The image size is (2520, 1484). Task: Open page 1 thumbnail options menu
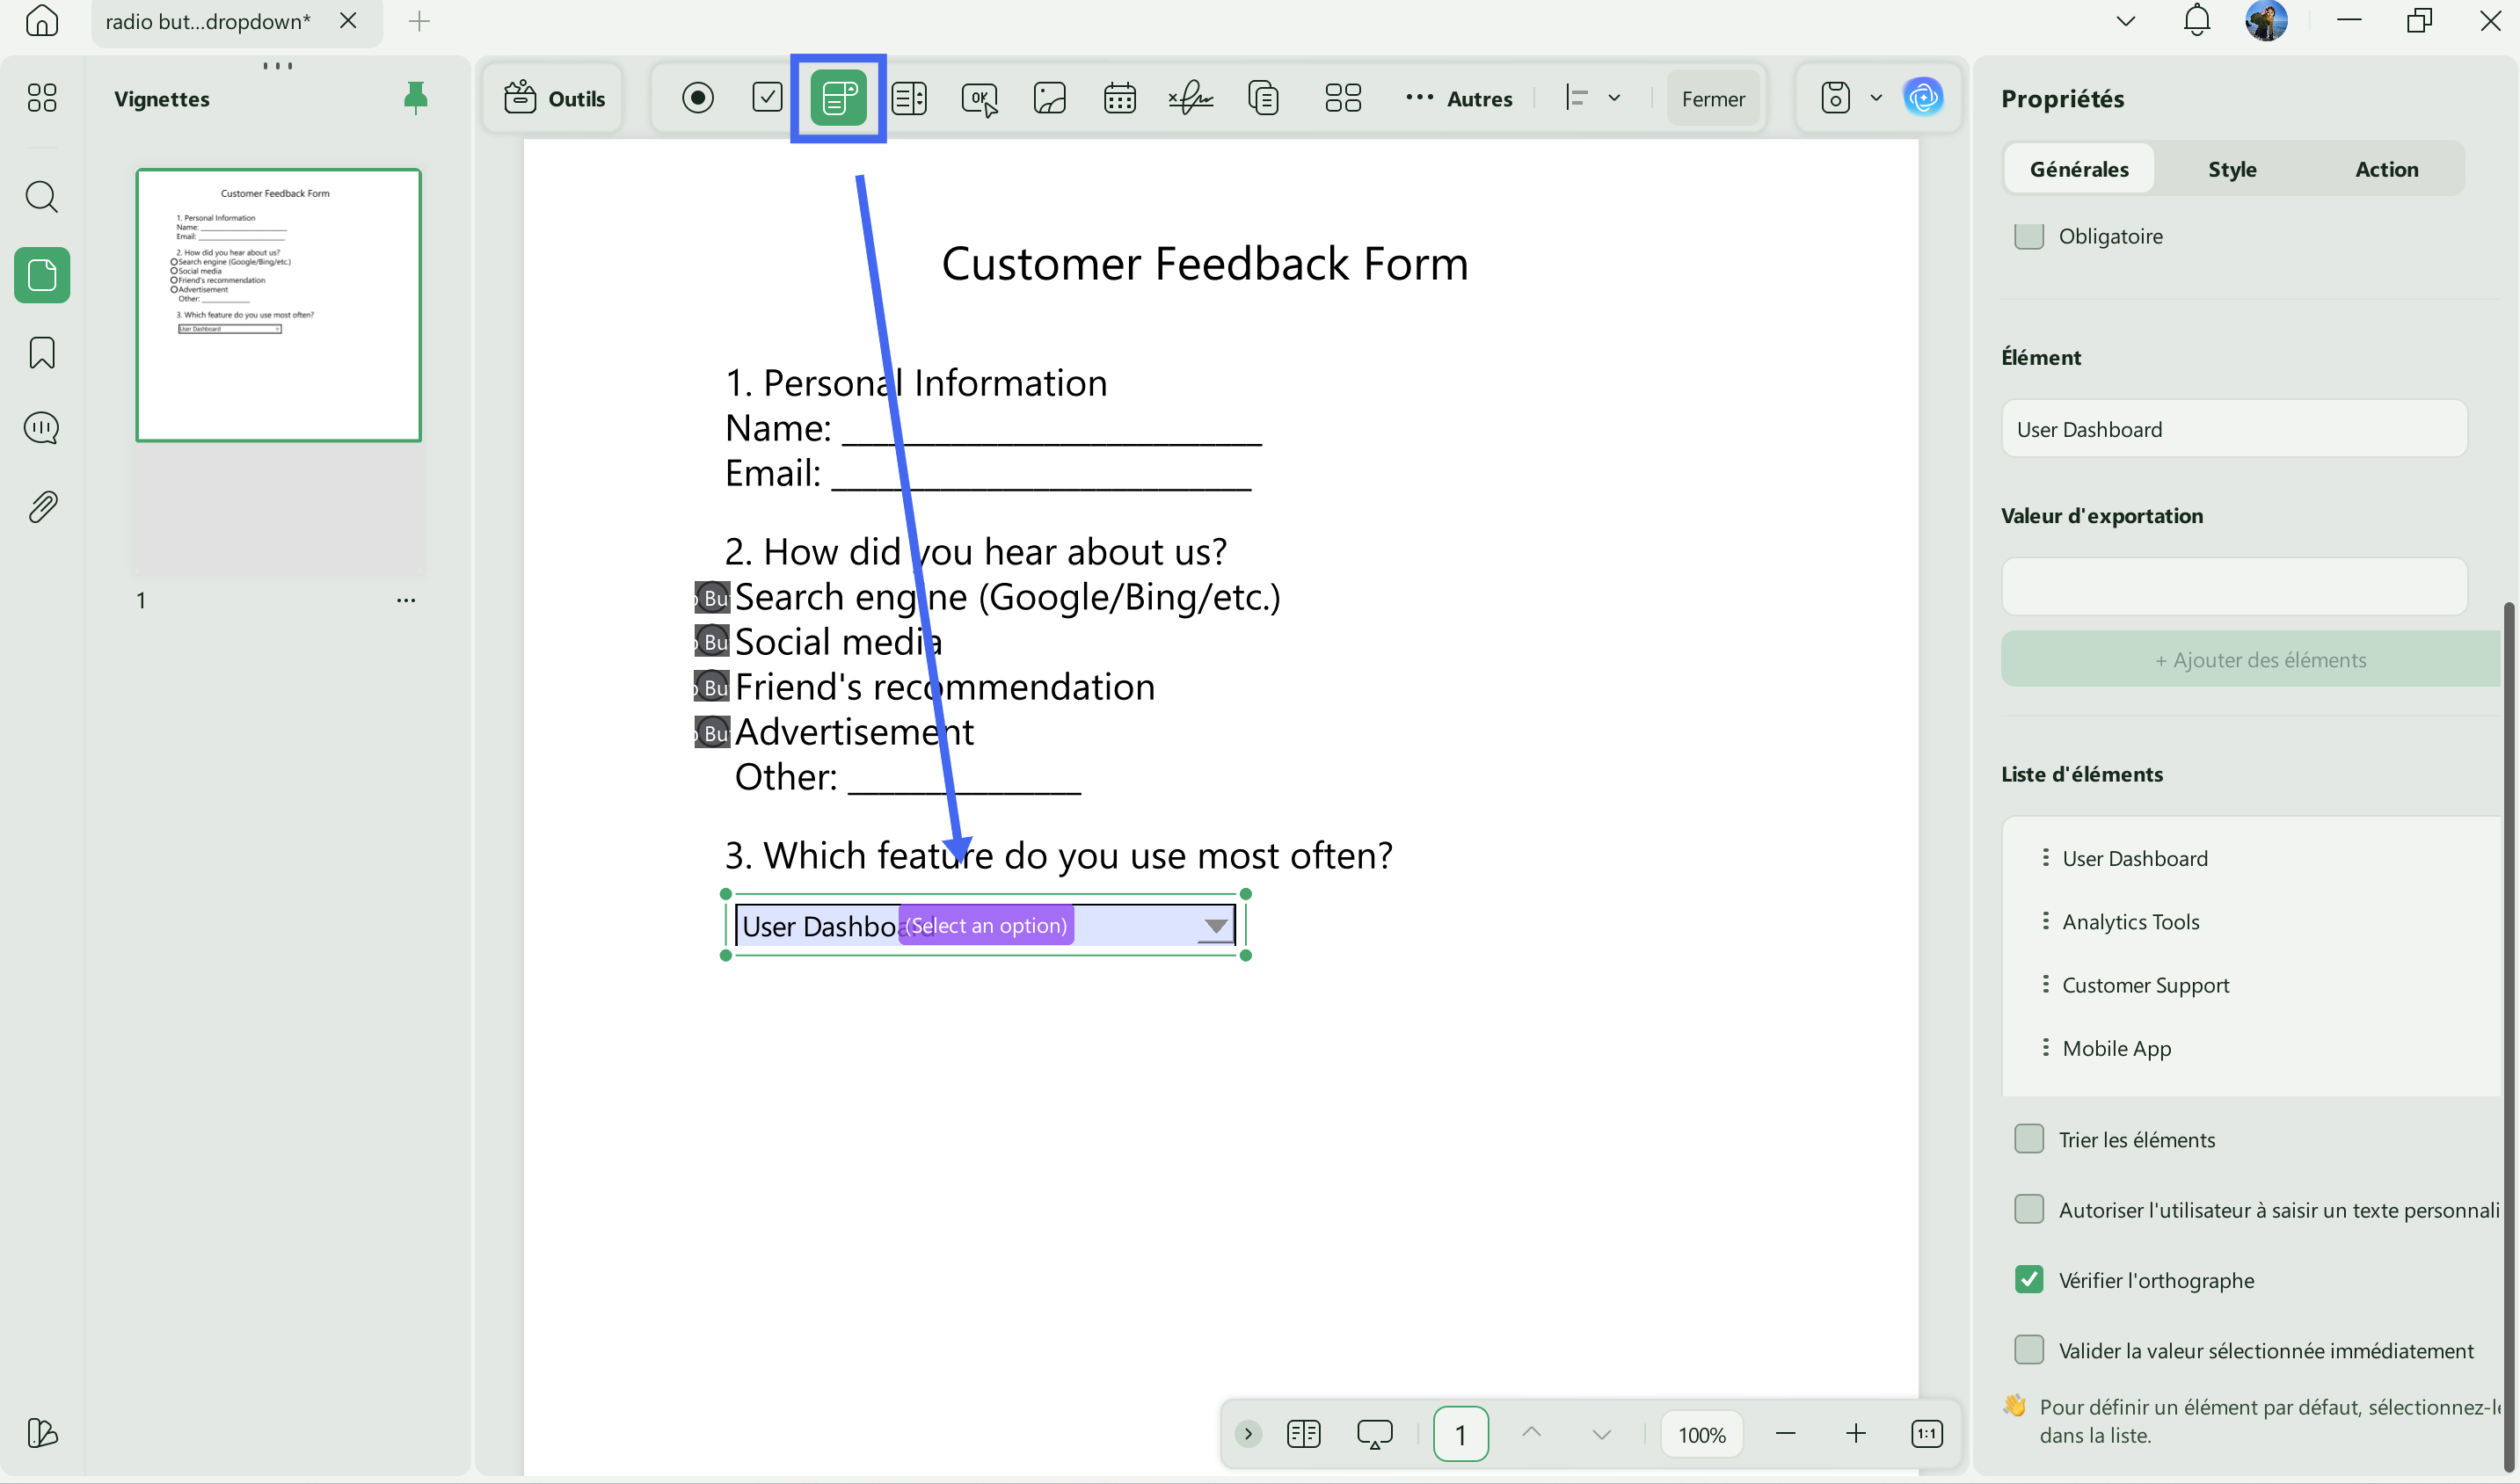[x=405, y=600]
